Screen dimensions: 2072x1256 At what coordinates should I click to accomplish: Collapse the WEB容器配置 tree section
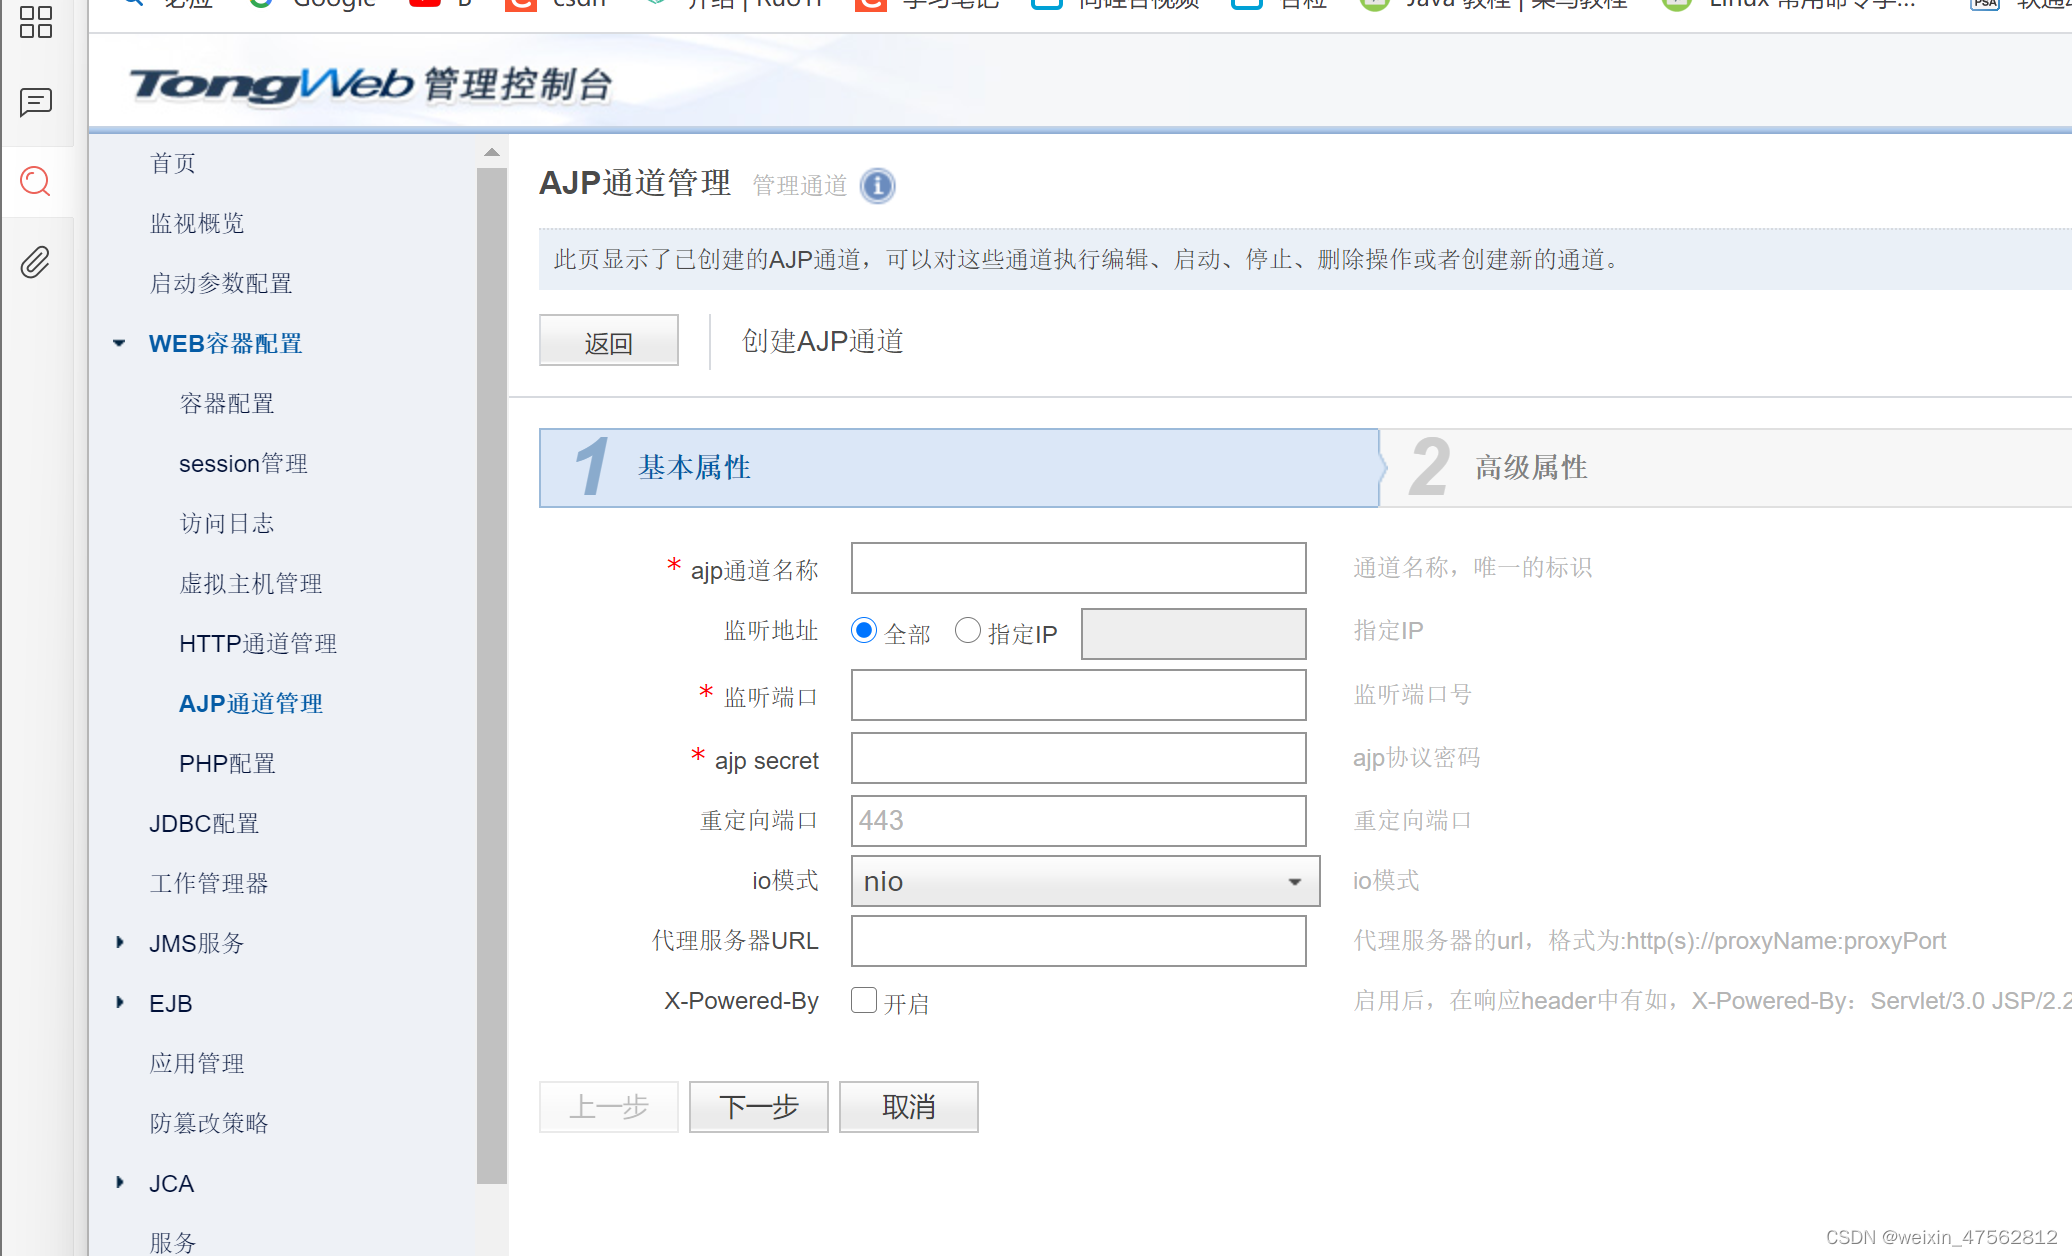[120, 343]
